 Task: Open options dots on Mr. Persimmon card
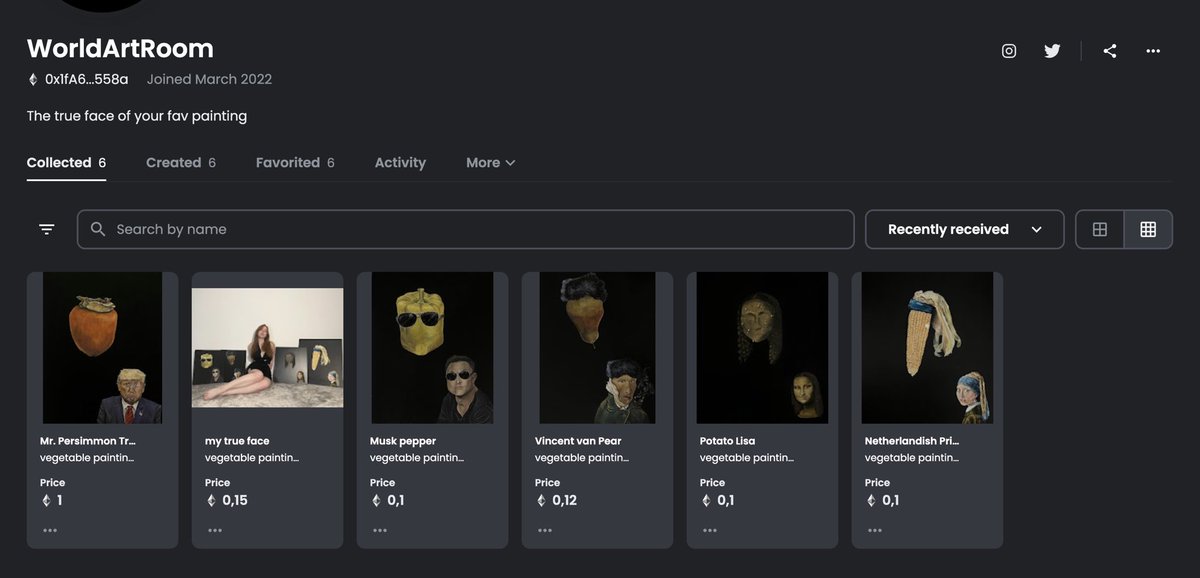point(50,530)
